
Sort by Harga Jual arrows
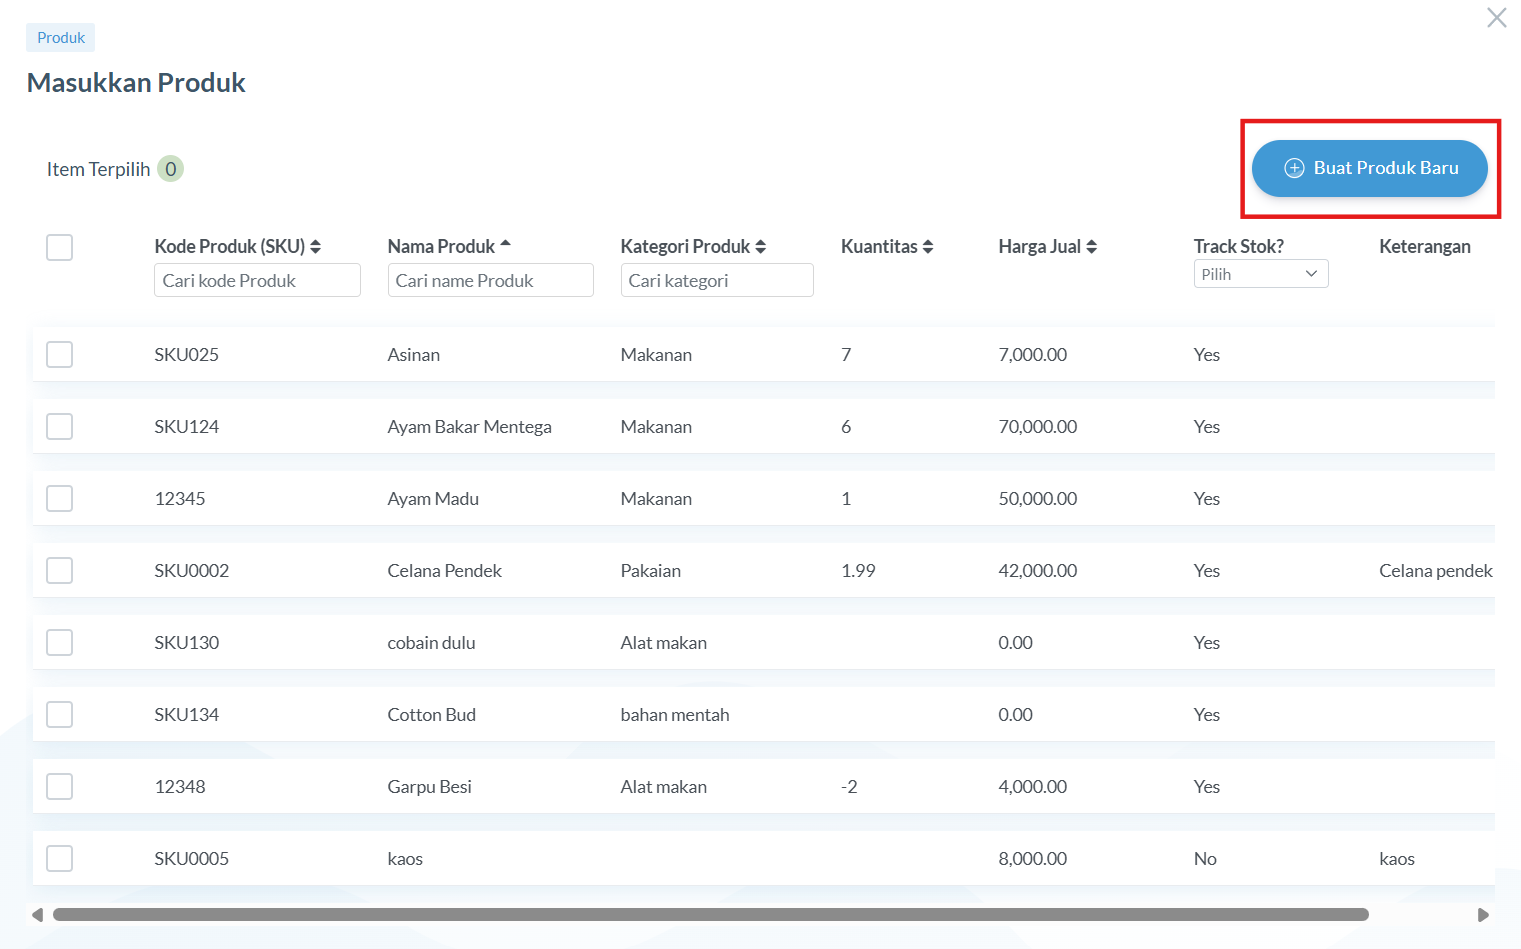tap(1092, 247)
